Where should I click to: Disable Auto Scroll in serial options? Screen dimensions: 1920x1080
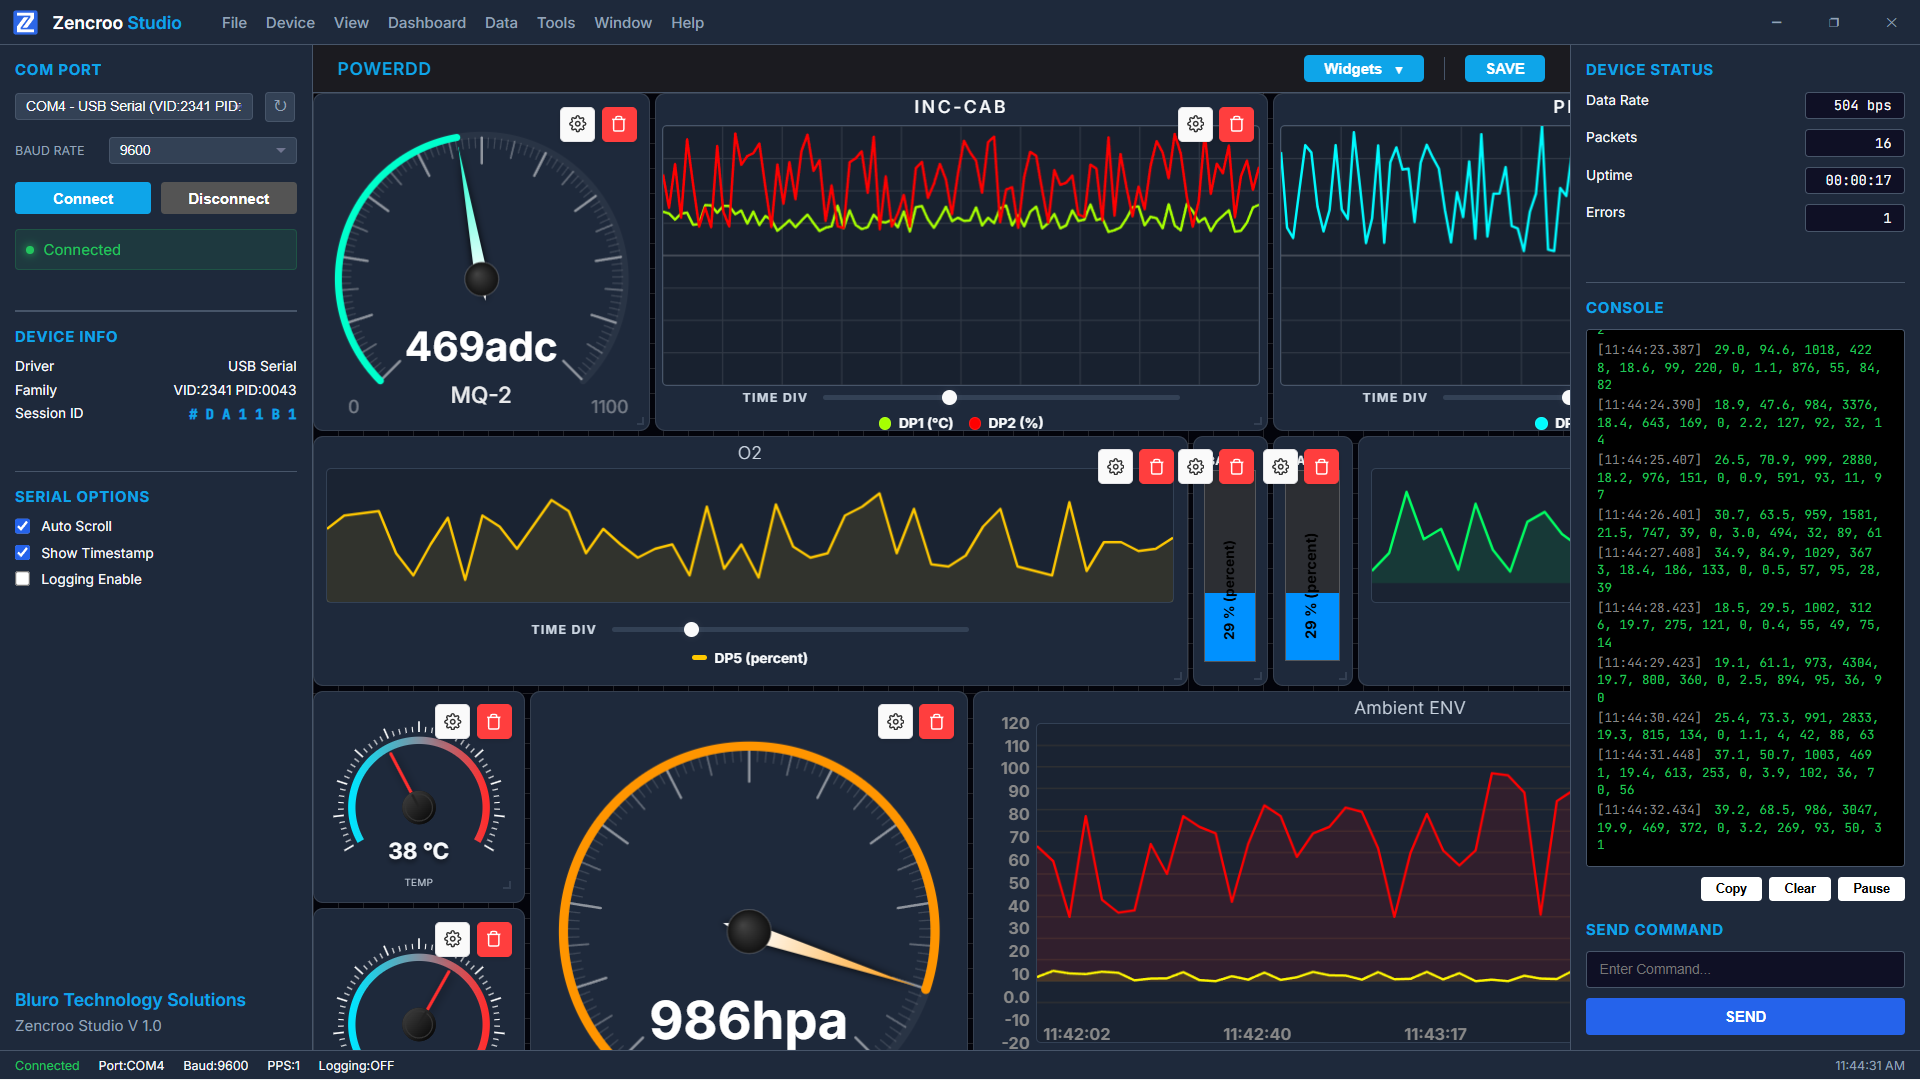click(22, 526)
